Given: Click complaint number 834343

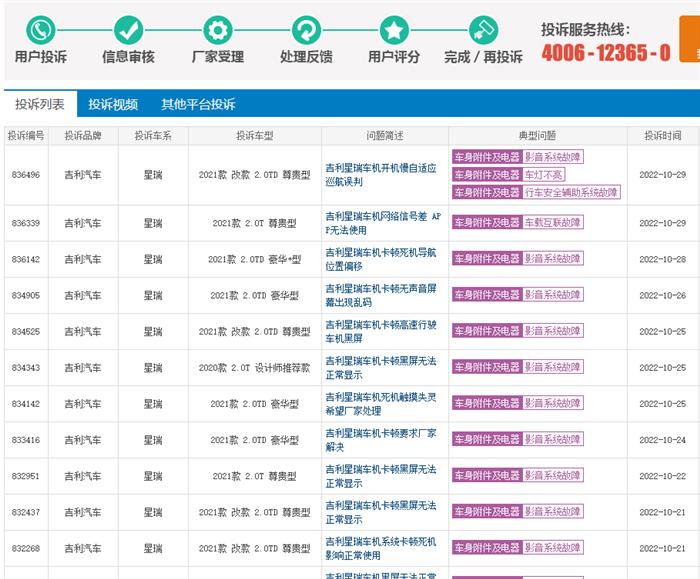Looking at the screenshot, I should [26, 368].
